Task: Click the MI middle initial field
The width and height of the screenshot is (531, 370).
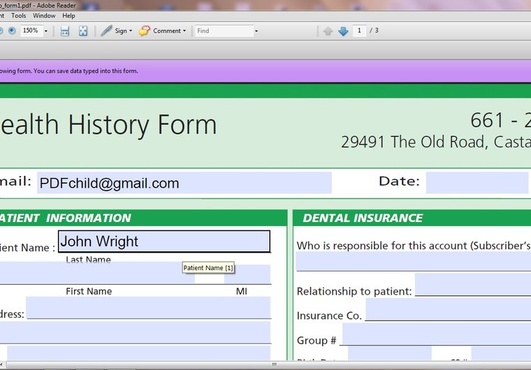Action: click(247, 274)
